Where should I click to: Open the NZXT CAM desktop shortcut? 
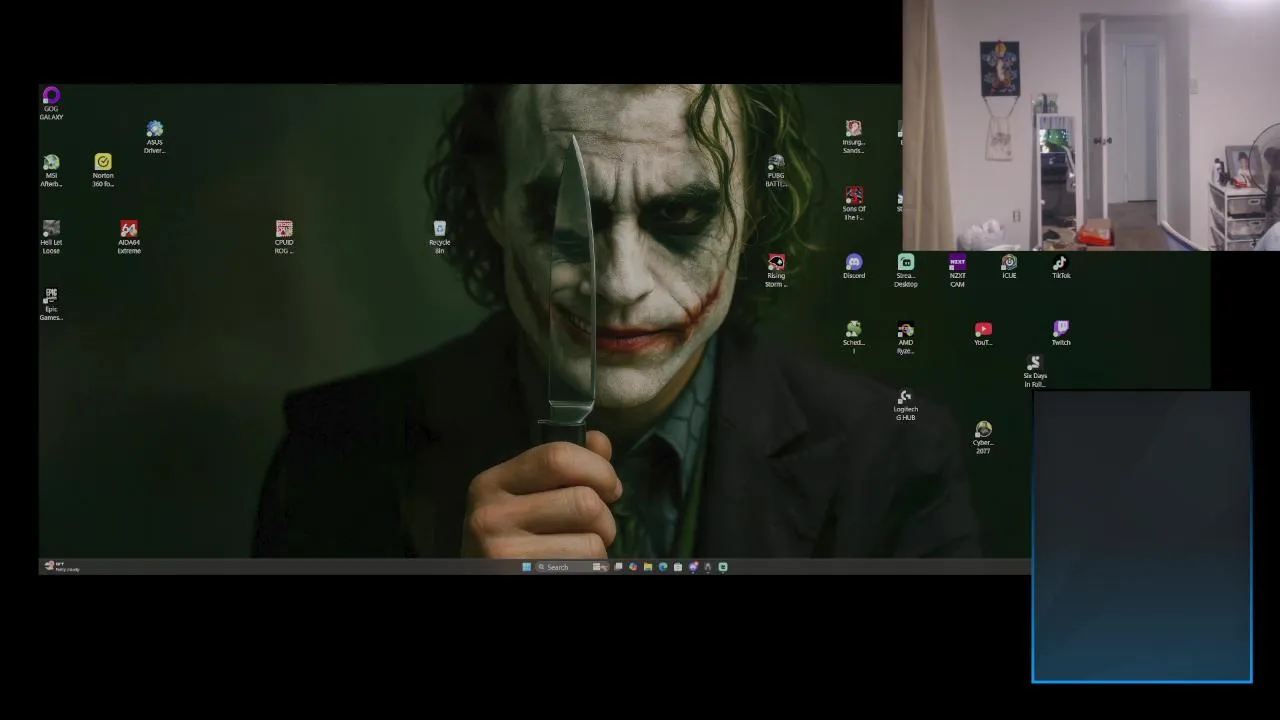[957, 270]
